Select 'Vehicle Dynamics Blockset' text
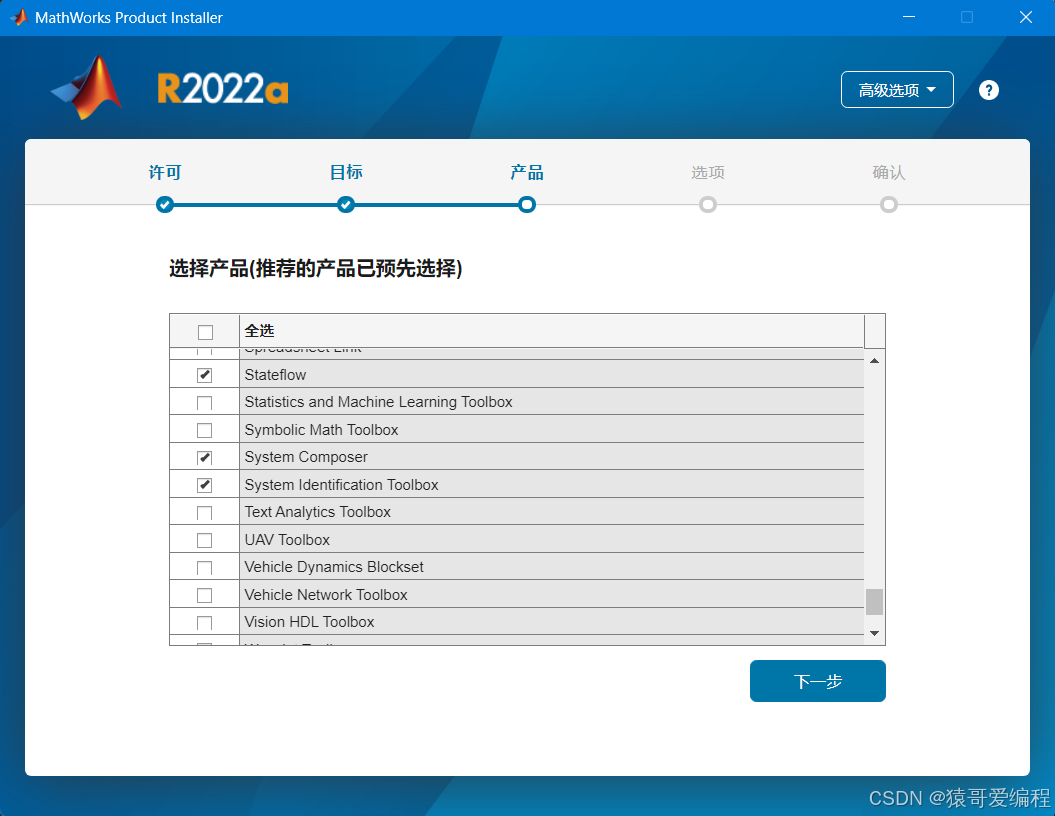Screen dimensions: 1055x816 [x=334, y=567]
